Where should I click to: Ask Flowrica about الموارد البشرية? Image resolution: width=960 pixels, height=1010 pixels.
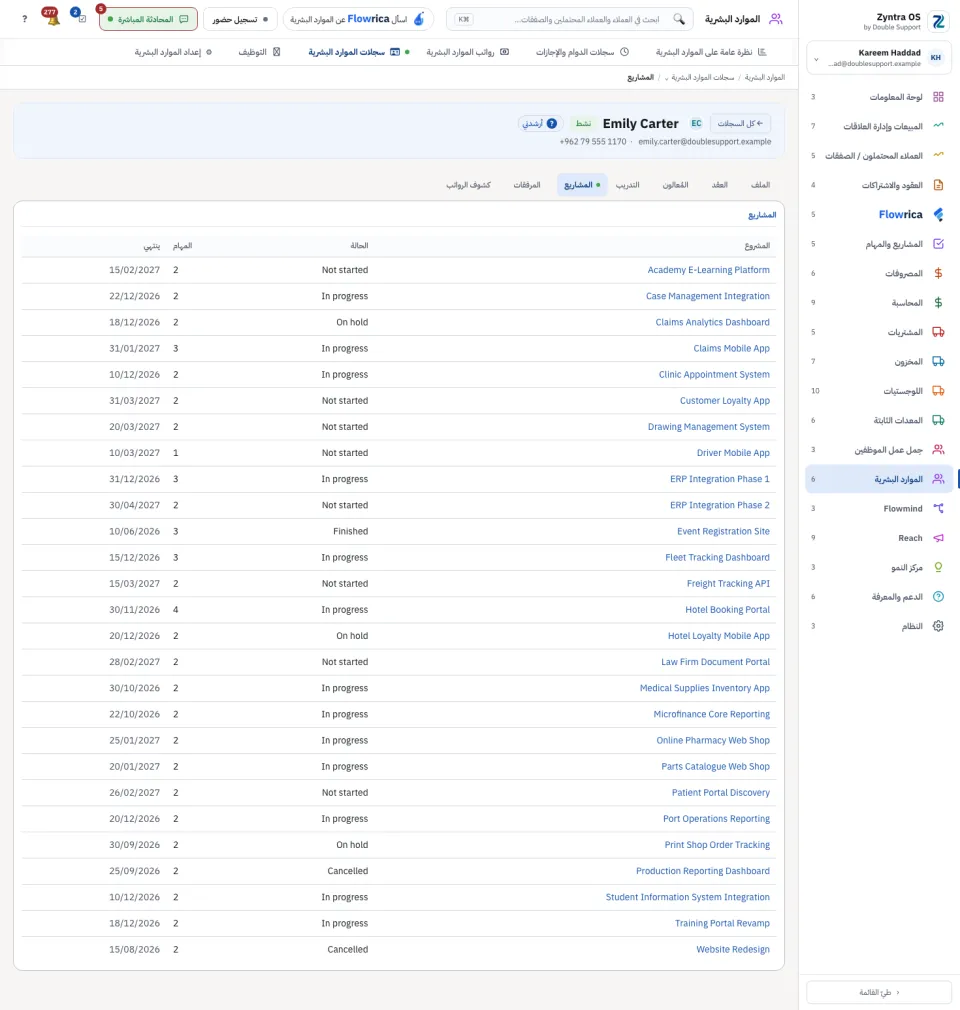[358, 19]
